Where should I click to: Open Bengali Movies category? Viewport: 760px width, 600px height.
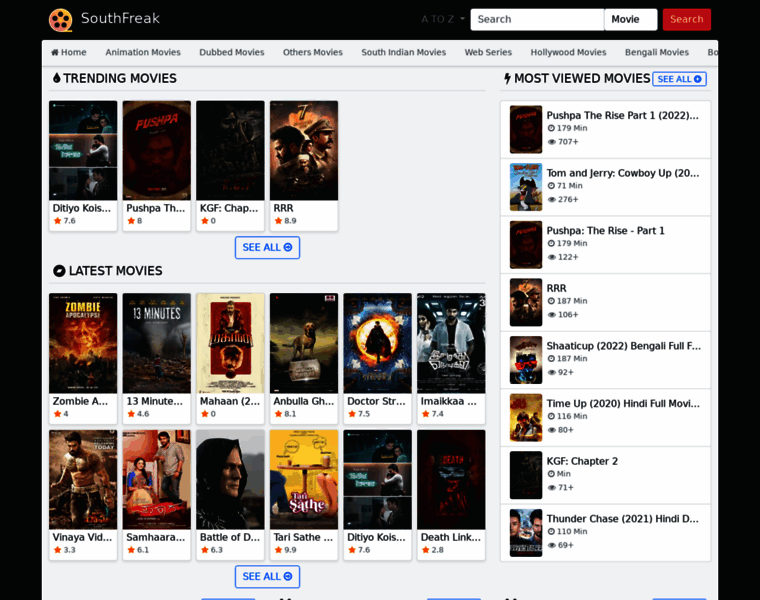coord(657,52)
